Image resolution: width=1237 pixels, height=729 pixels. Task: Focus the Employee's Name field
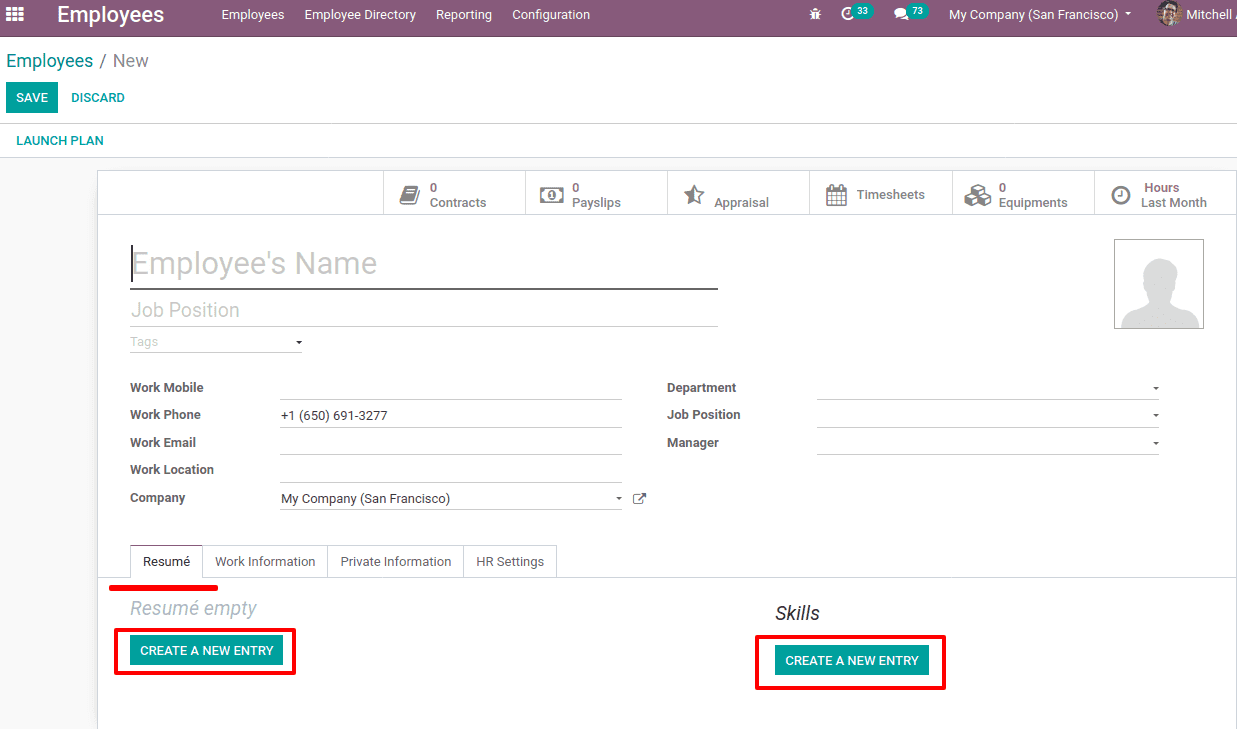tap(424, 264)
